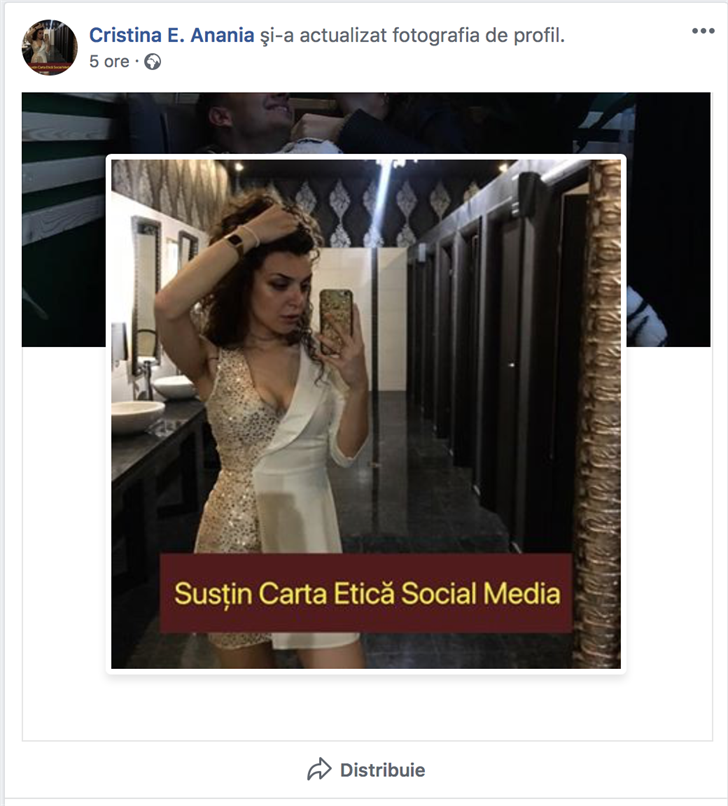
Task: Click the woman's face in the profile photo
Action: (x=283, y=278)
